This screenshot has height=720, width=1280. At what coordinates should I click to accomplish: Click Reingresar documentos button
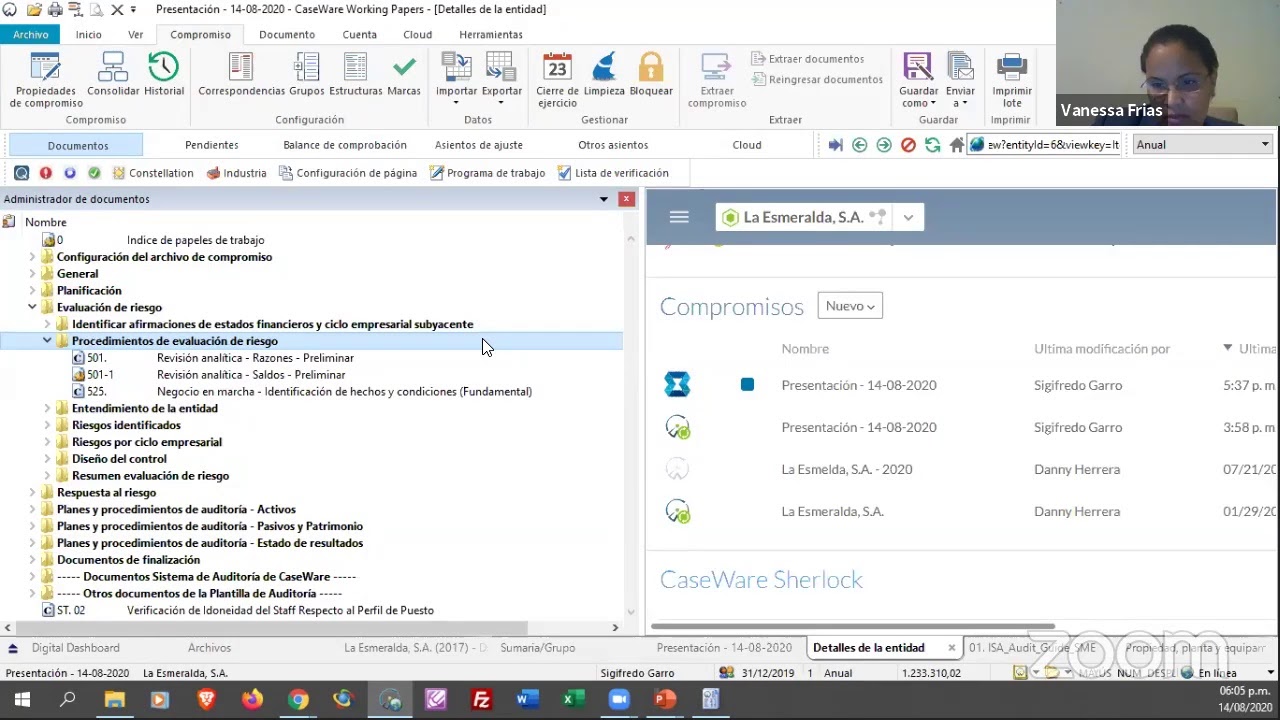point(816,79)
